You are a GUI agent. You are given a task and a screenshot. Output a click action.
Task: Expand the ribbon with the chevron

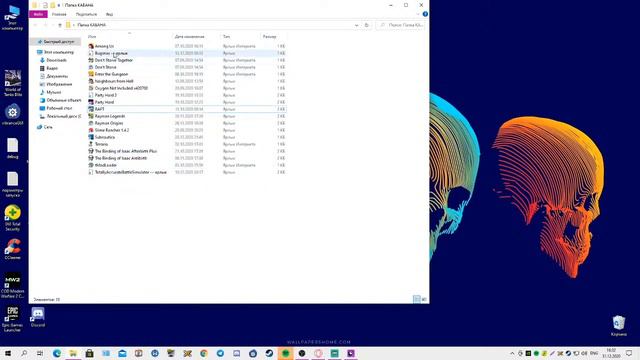pos(418,14)
